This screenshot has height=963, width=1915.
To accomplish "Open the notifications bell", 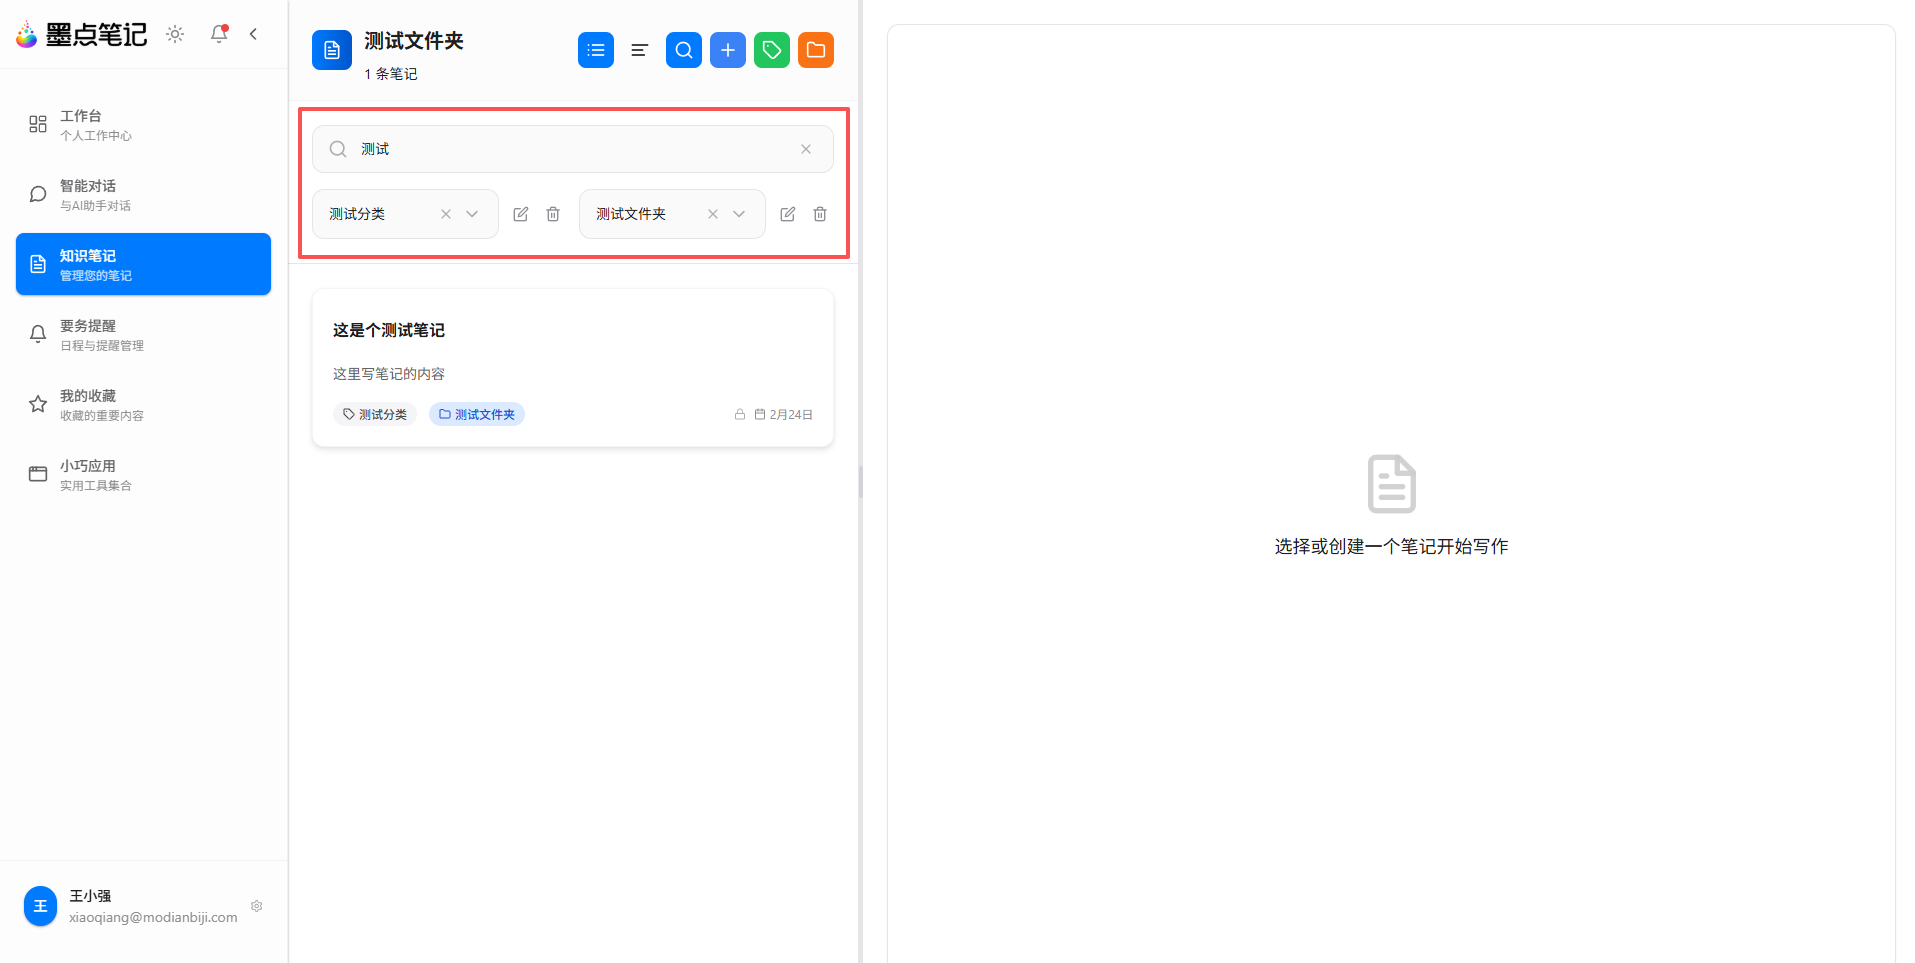I will pos(219,34).
